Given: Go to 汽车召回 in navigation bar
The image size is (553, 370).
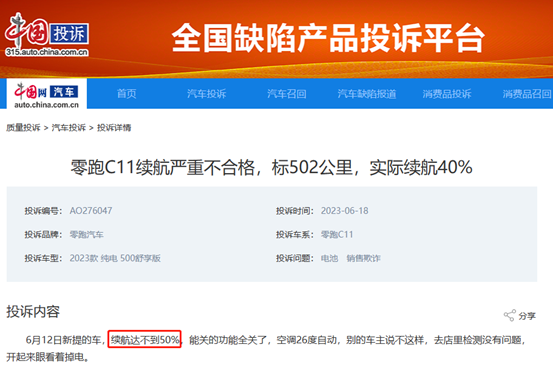Looking at the screenshot, I should (286, 94).
